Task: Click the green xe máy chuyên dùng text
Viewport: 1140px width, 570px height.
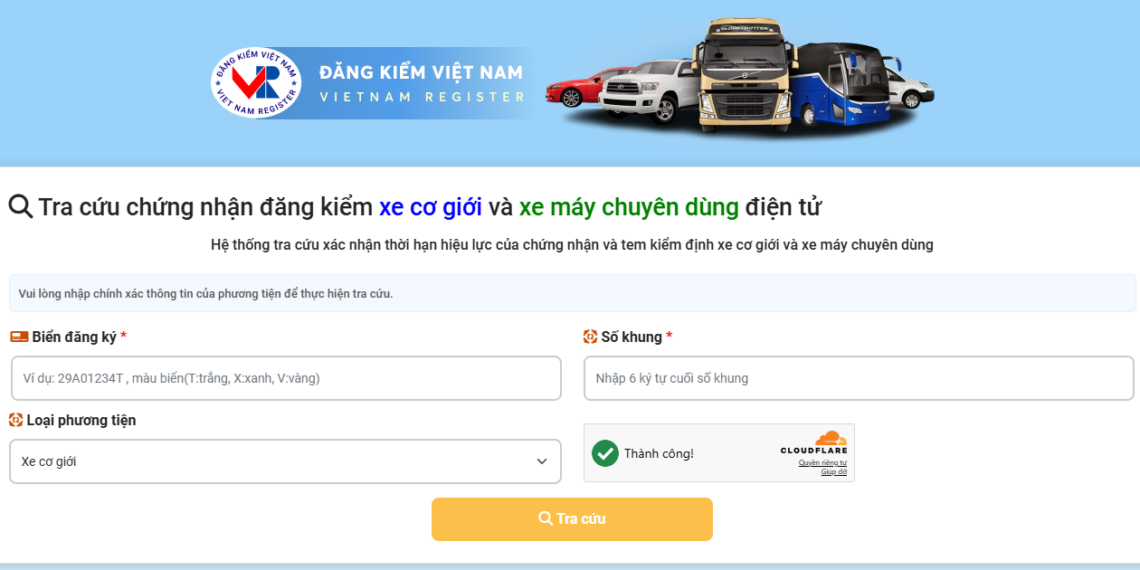Action: 629,207
